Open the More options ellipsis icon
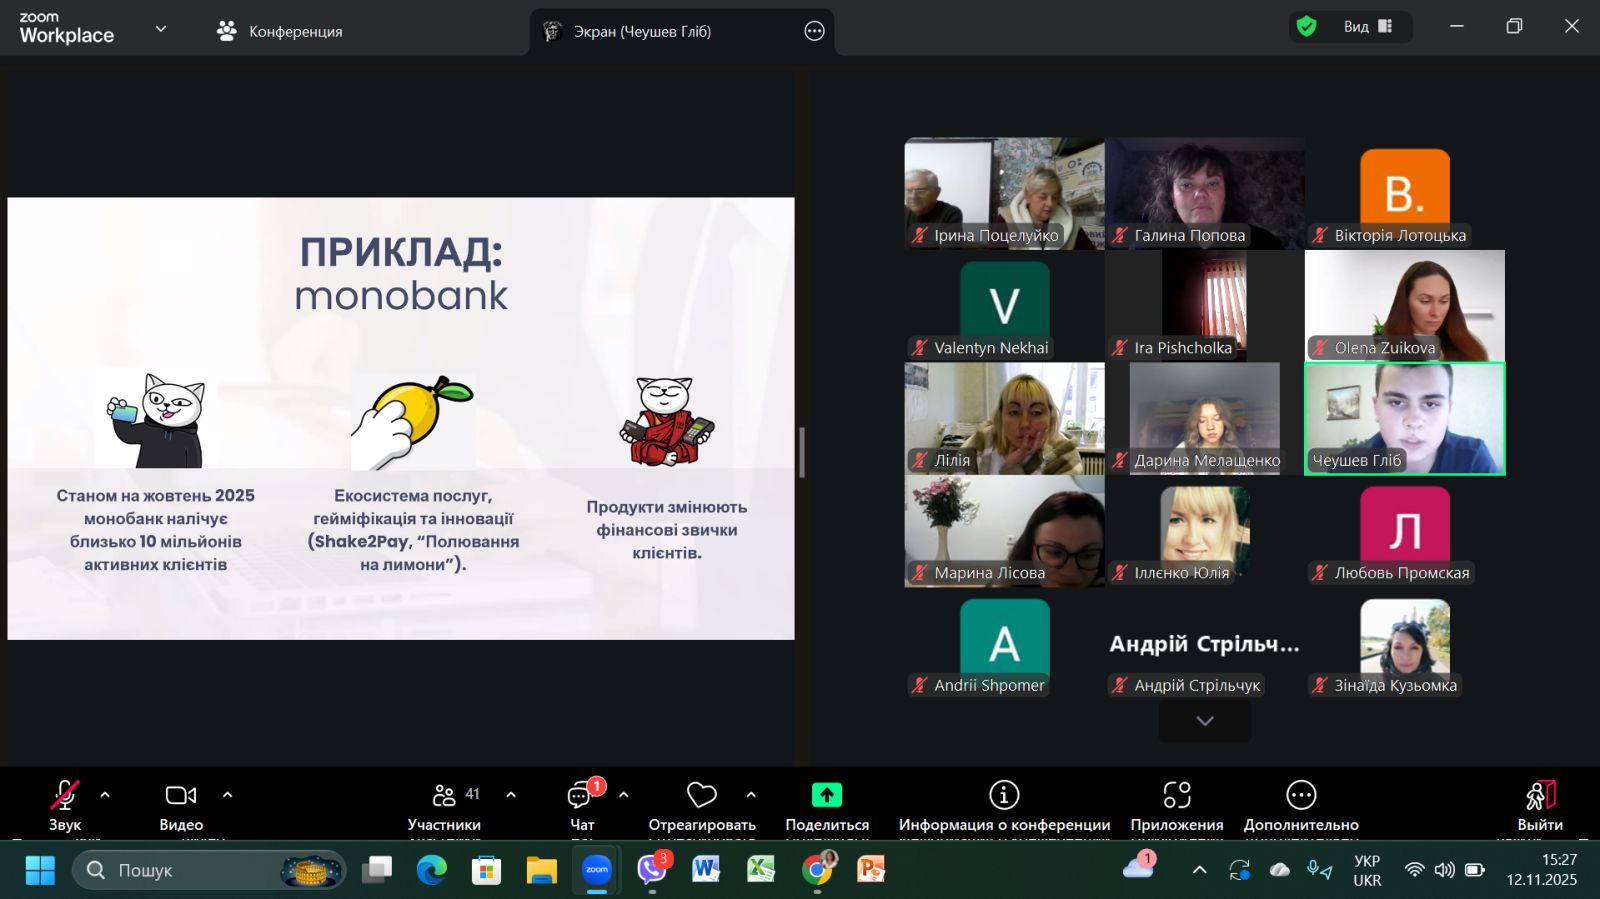This screenshot has height=899, width=1600. 1300,795
